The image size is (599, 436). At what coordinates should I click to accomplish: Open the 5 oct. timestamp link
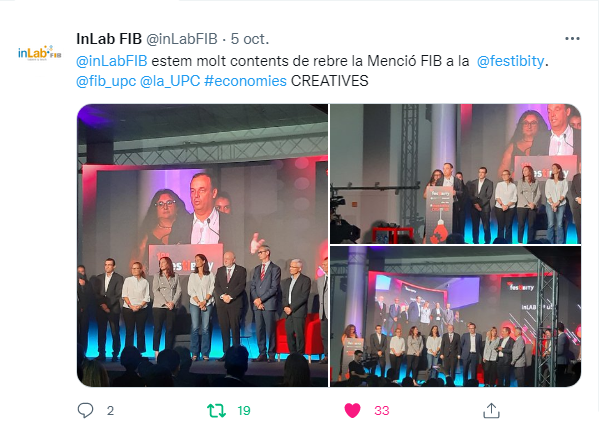pos(250,39)
